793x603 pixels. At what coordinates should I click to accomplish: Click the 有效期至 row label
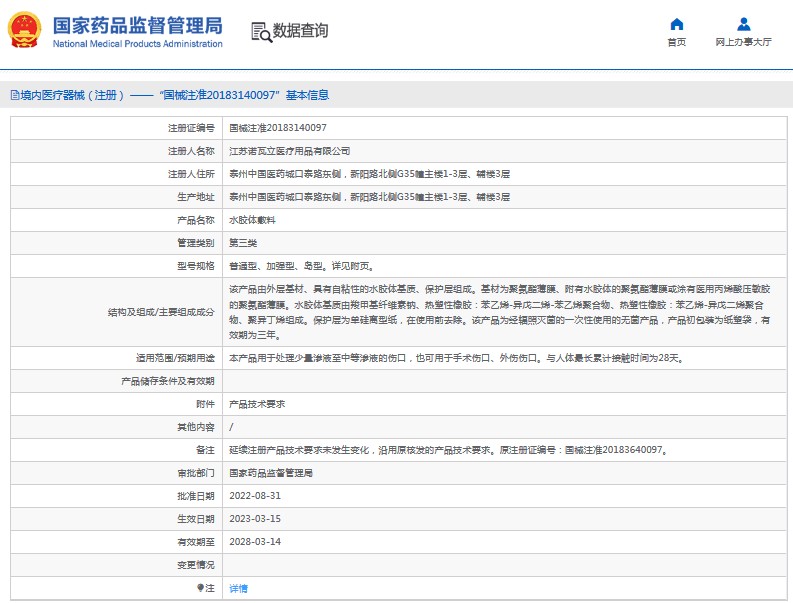point(196,542)
